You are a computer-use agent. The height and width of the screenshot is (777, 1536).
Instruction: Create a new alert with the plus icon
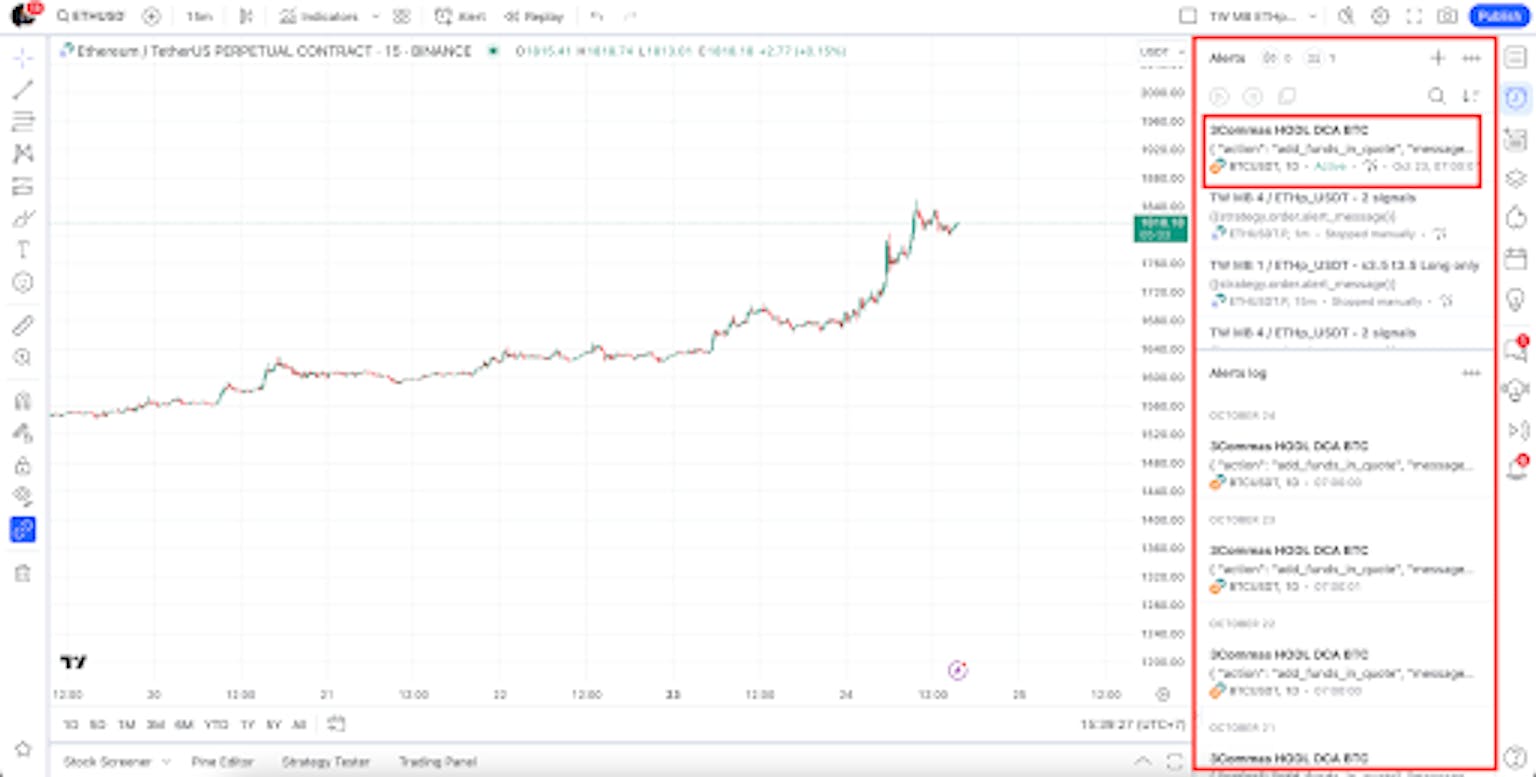[1438, 58]
